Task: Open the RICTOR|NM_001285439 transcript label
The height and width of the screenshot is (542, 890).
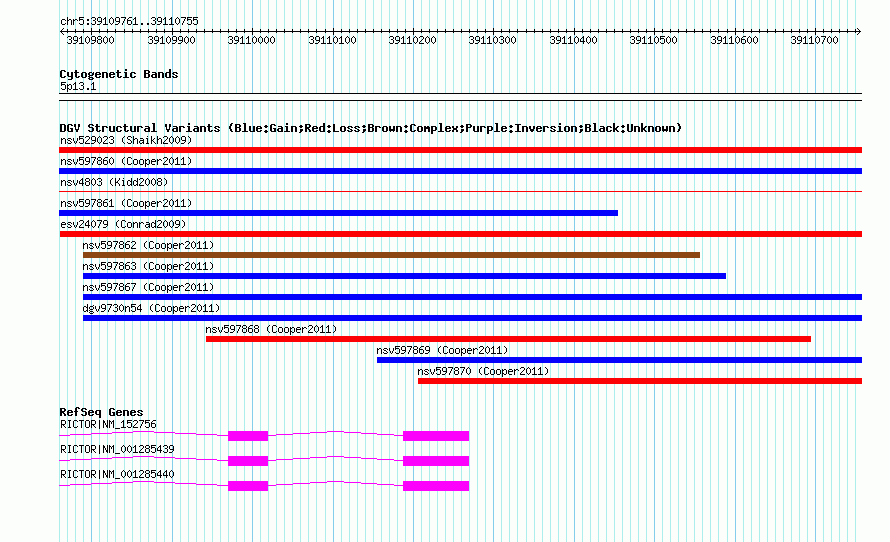Action: pyautogui.click(x=117, y=449)
